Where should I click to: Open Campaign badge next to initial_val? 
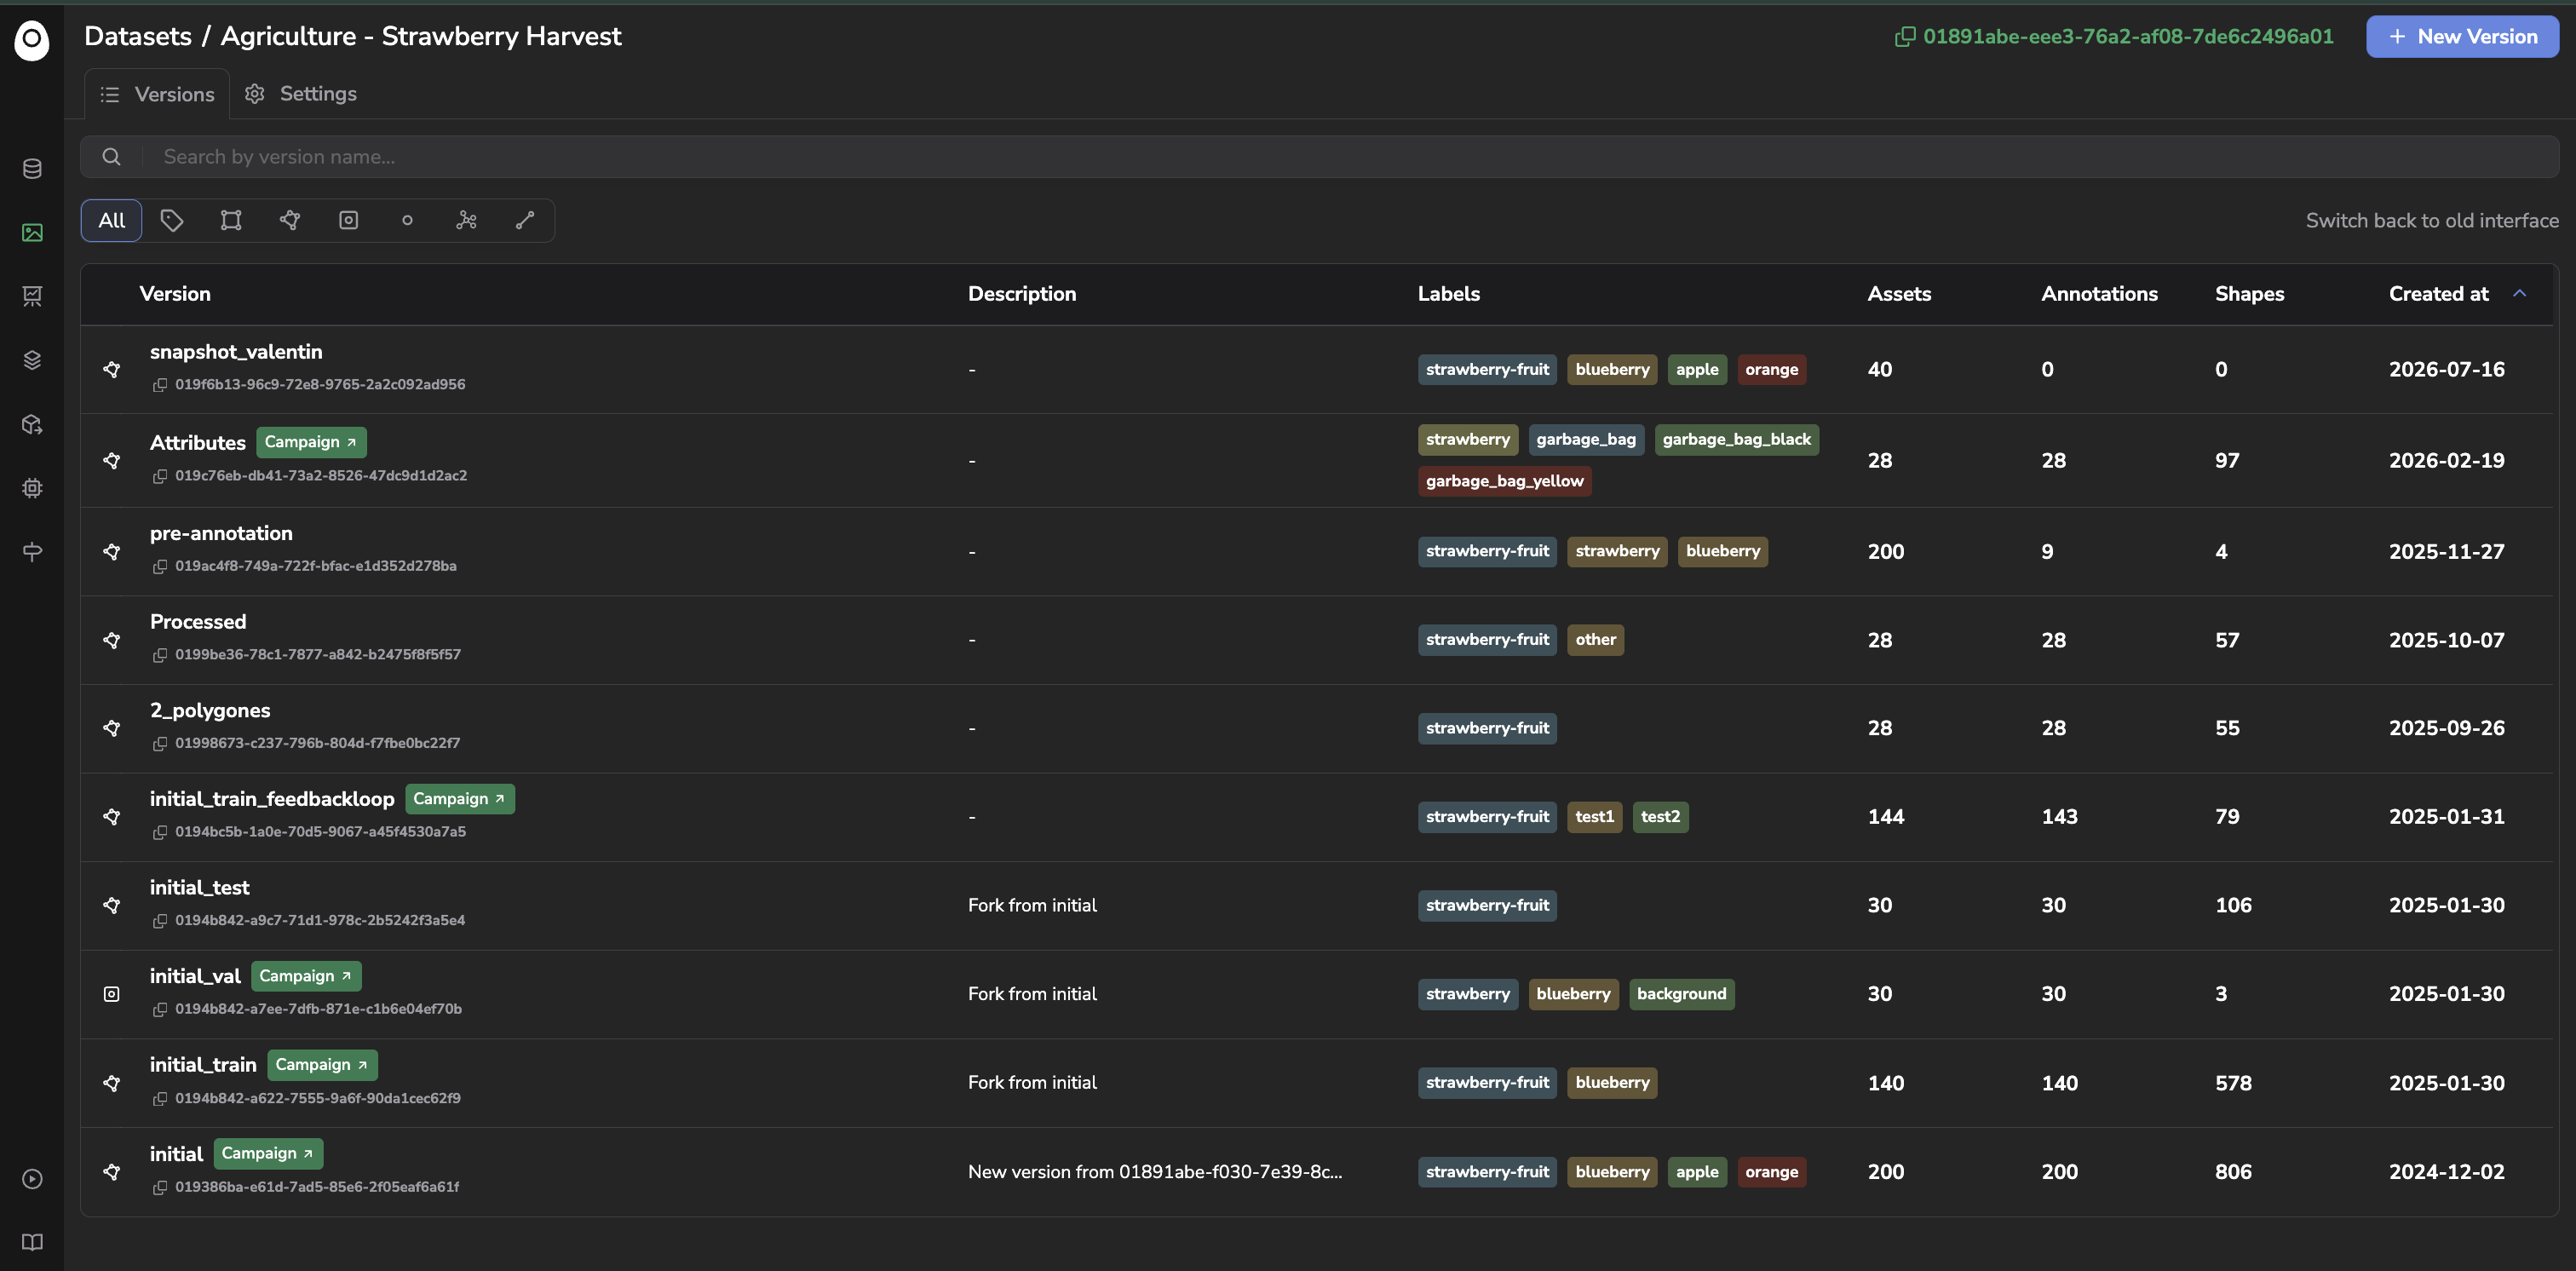[x=306, y=976]
